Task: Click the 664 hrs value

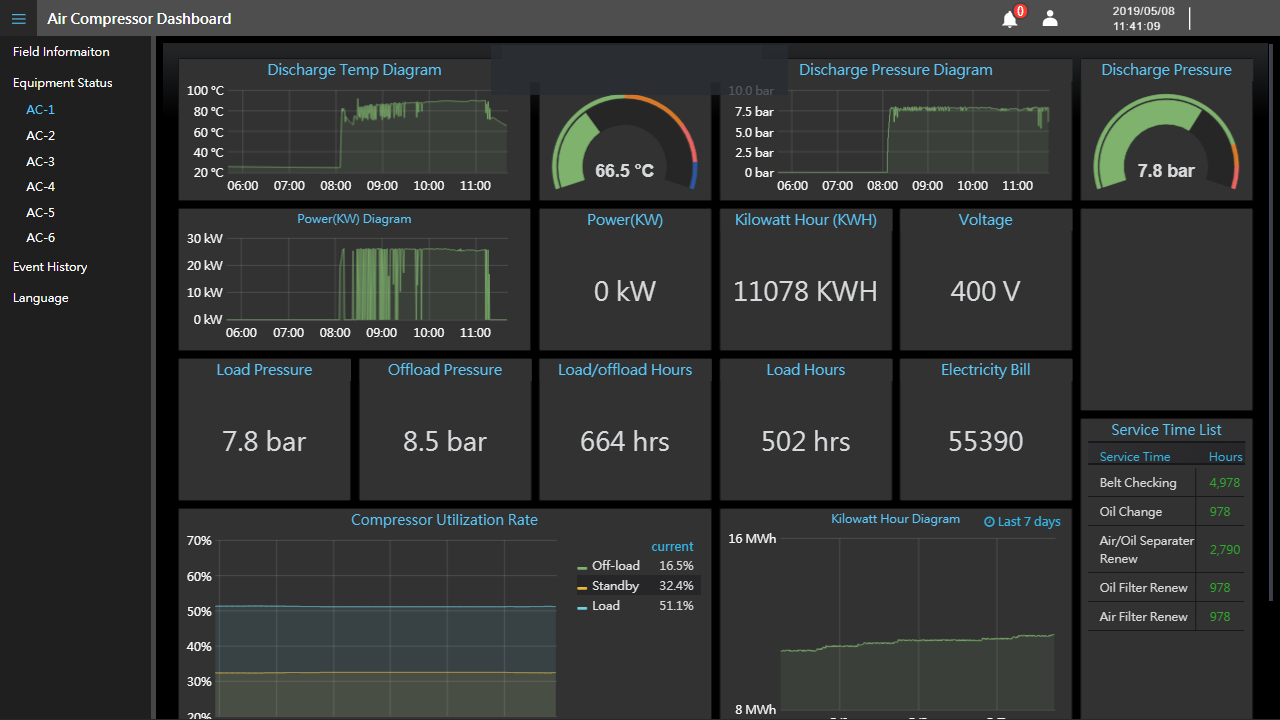Action: pos(625,441)
